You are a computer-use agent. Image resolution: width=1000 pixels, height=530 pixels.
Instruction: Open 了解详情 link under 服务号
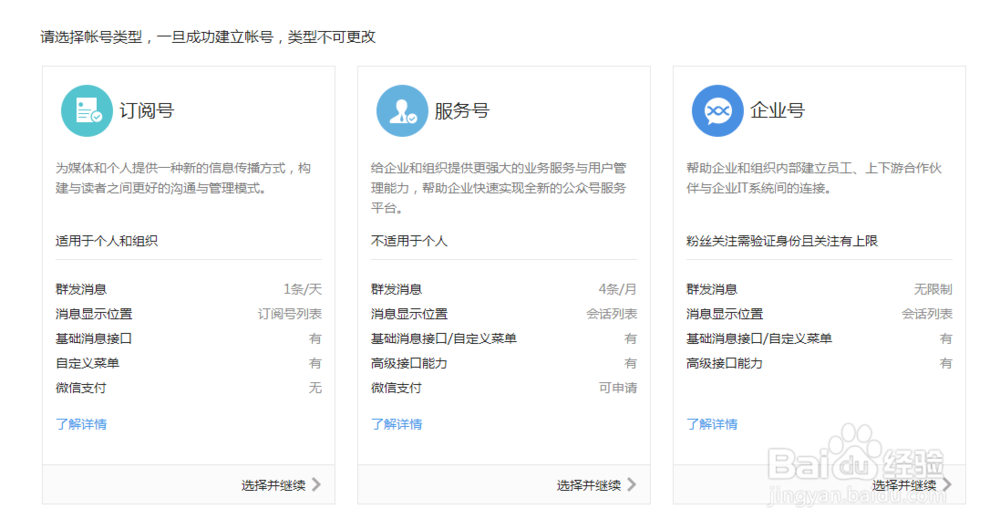[x=397, y=424]
